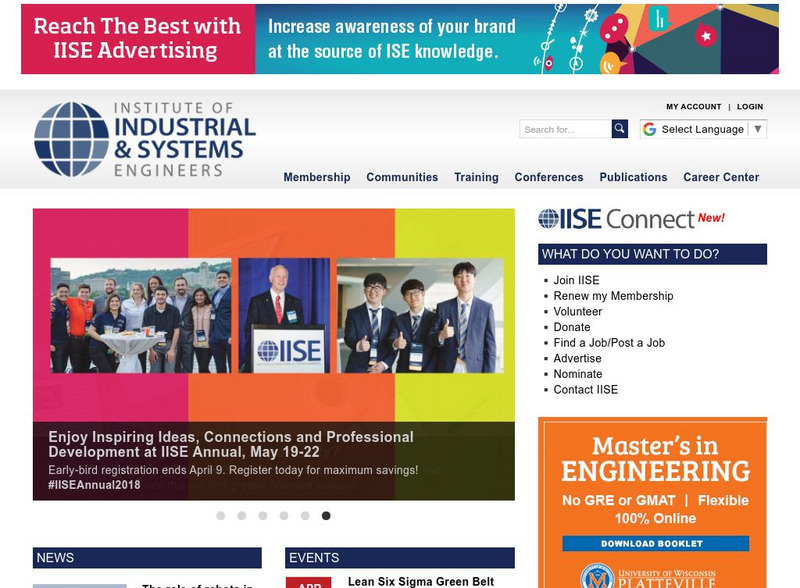Click Renew my Membership link
Viewport: 800px width, 588px height.
(x=613, y=296)
